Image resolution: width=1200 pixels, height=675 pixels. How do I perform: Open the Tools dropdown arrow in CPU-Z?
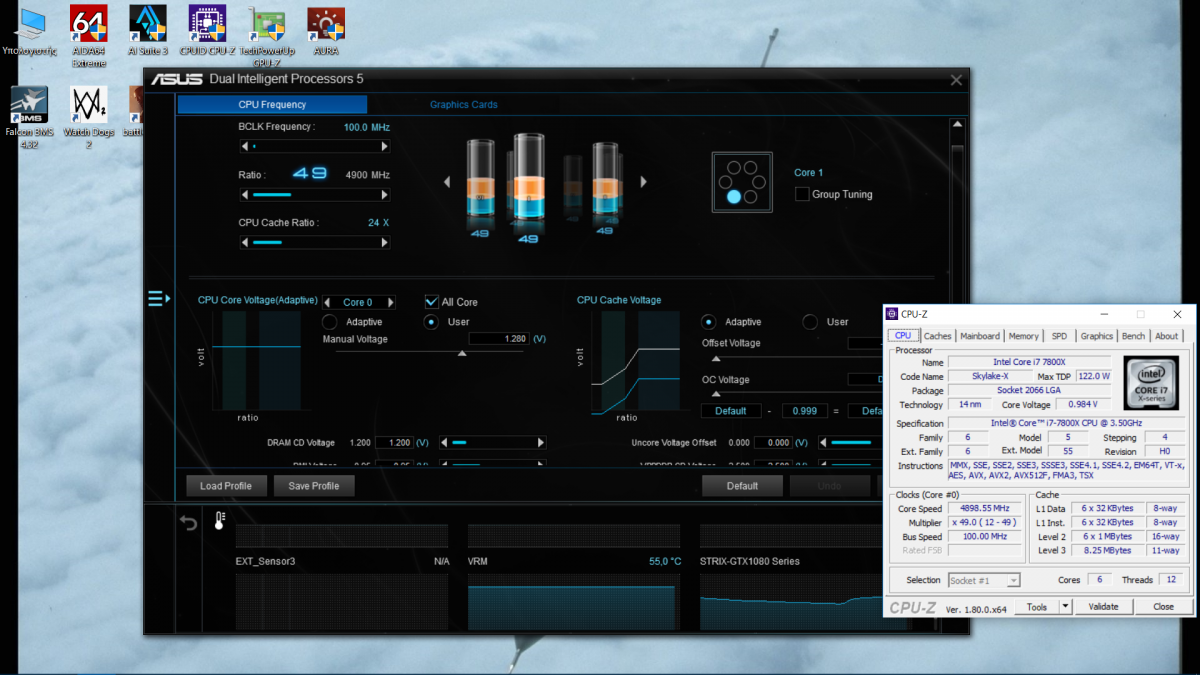pyautogui.click(x=1065, y=606)
